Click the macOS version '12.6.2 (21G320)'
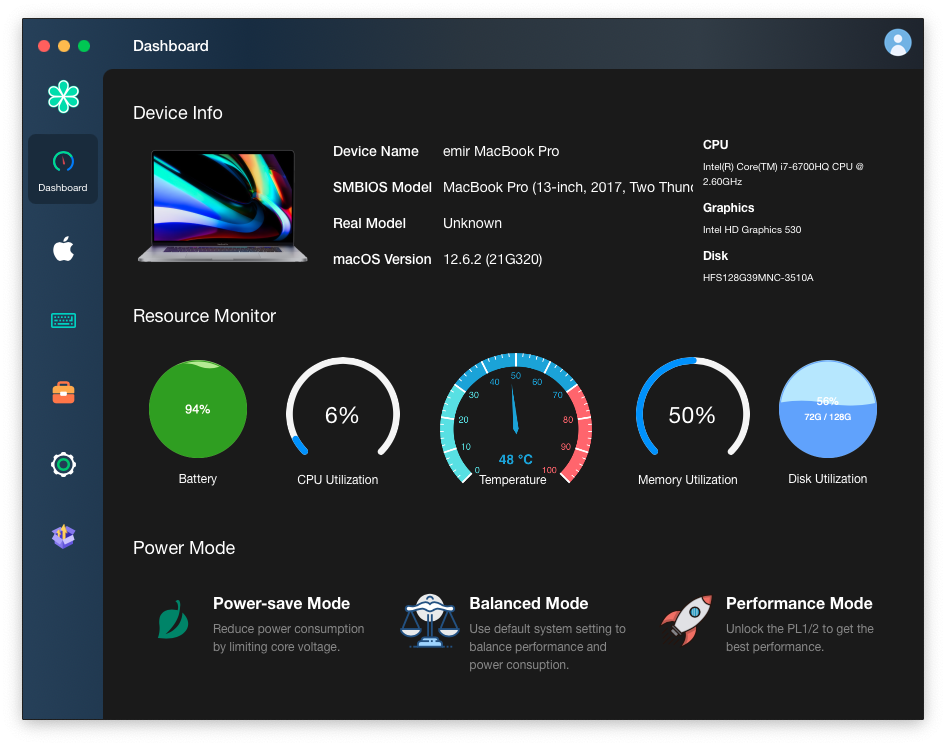 point(493,260)
